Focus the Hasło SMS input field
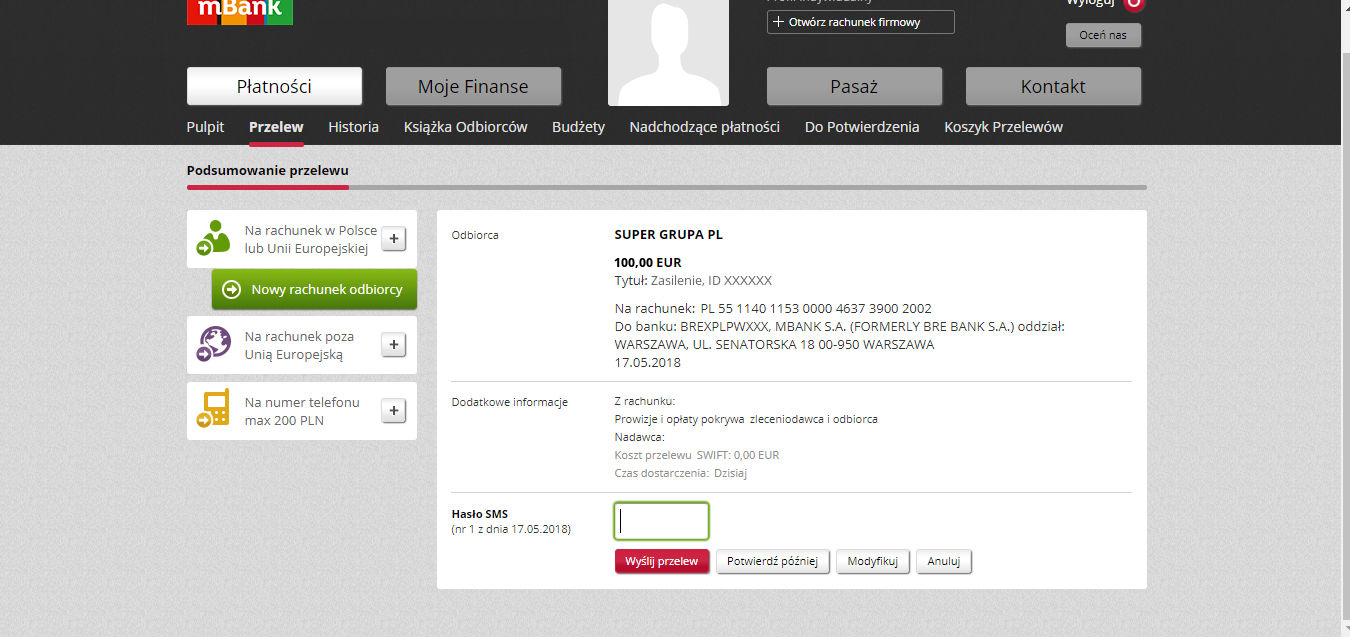 point(661,521)
